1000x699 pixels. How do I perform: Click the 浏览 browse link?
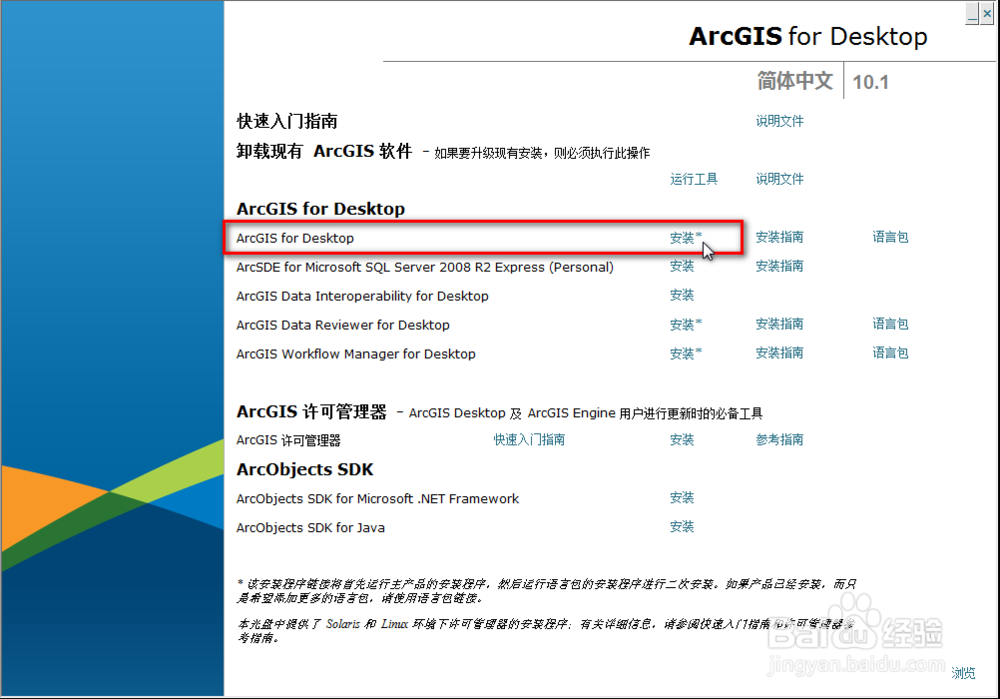(x=963, y=673)
